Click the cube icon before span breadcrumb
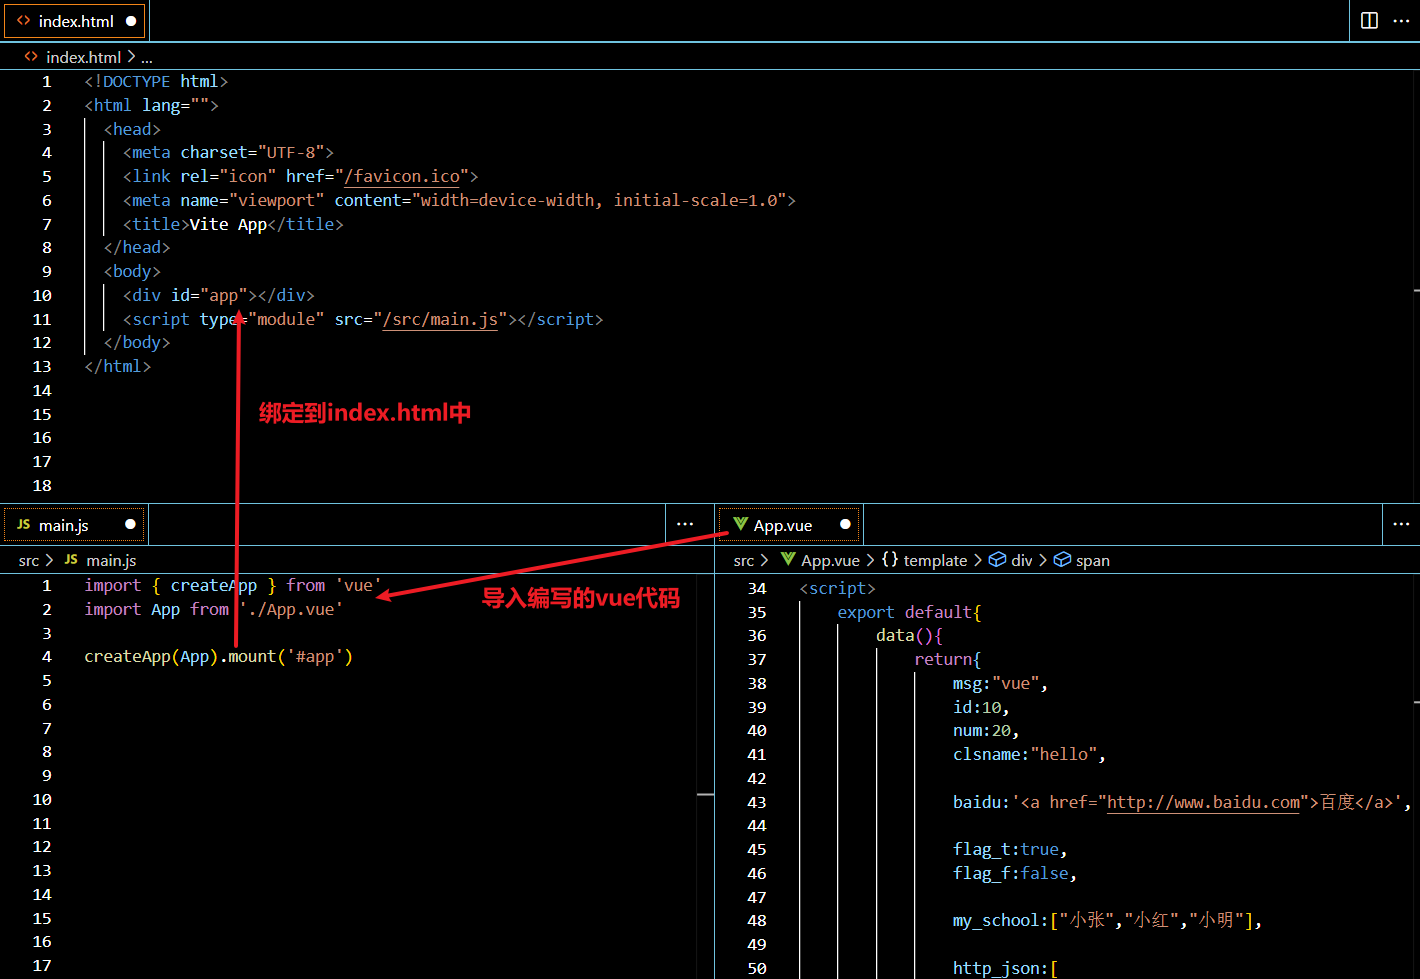The width and height of the screenshot is (1420, 979). point(1062,560)
